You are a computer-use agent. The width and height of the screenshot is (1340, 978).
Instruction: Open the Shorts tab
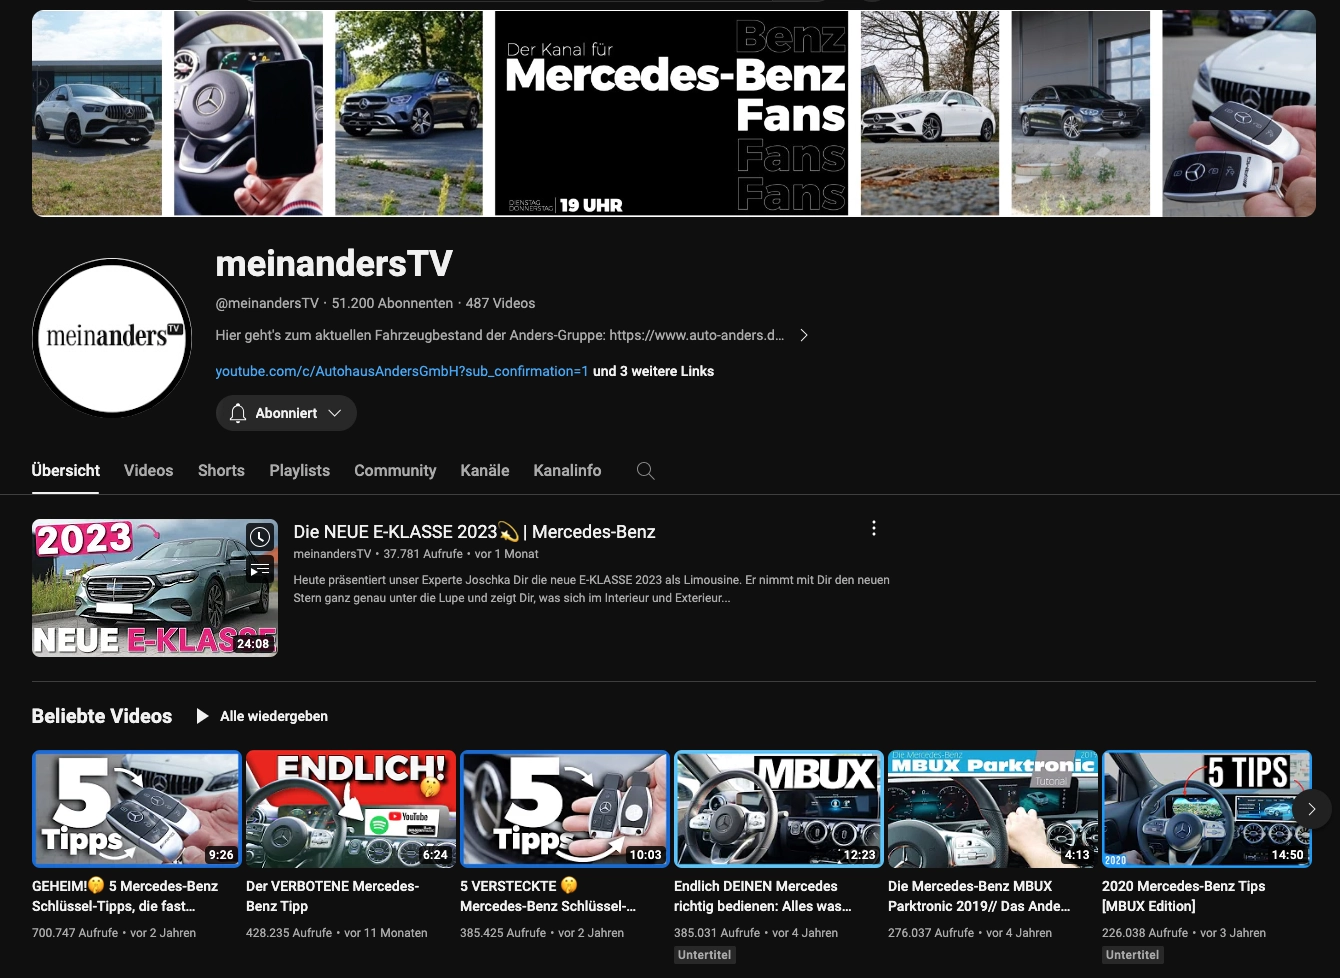tap(221, 470)
